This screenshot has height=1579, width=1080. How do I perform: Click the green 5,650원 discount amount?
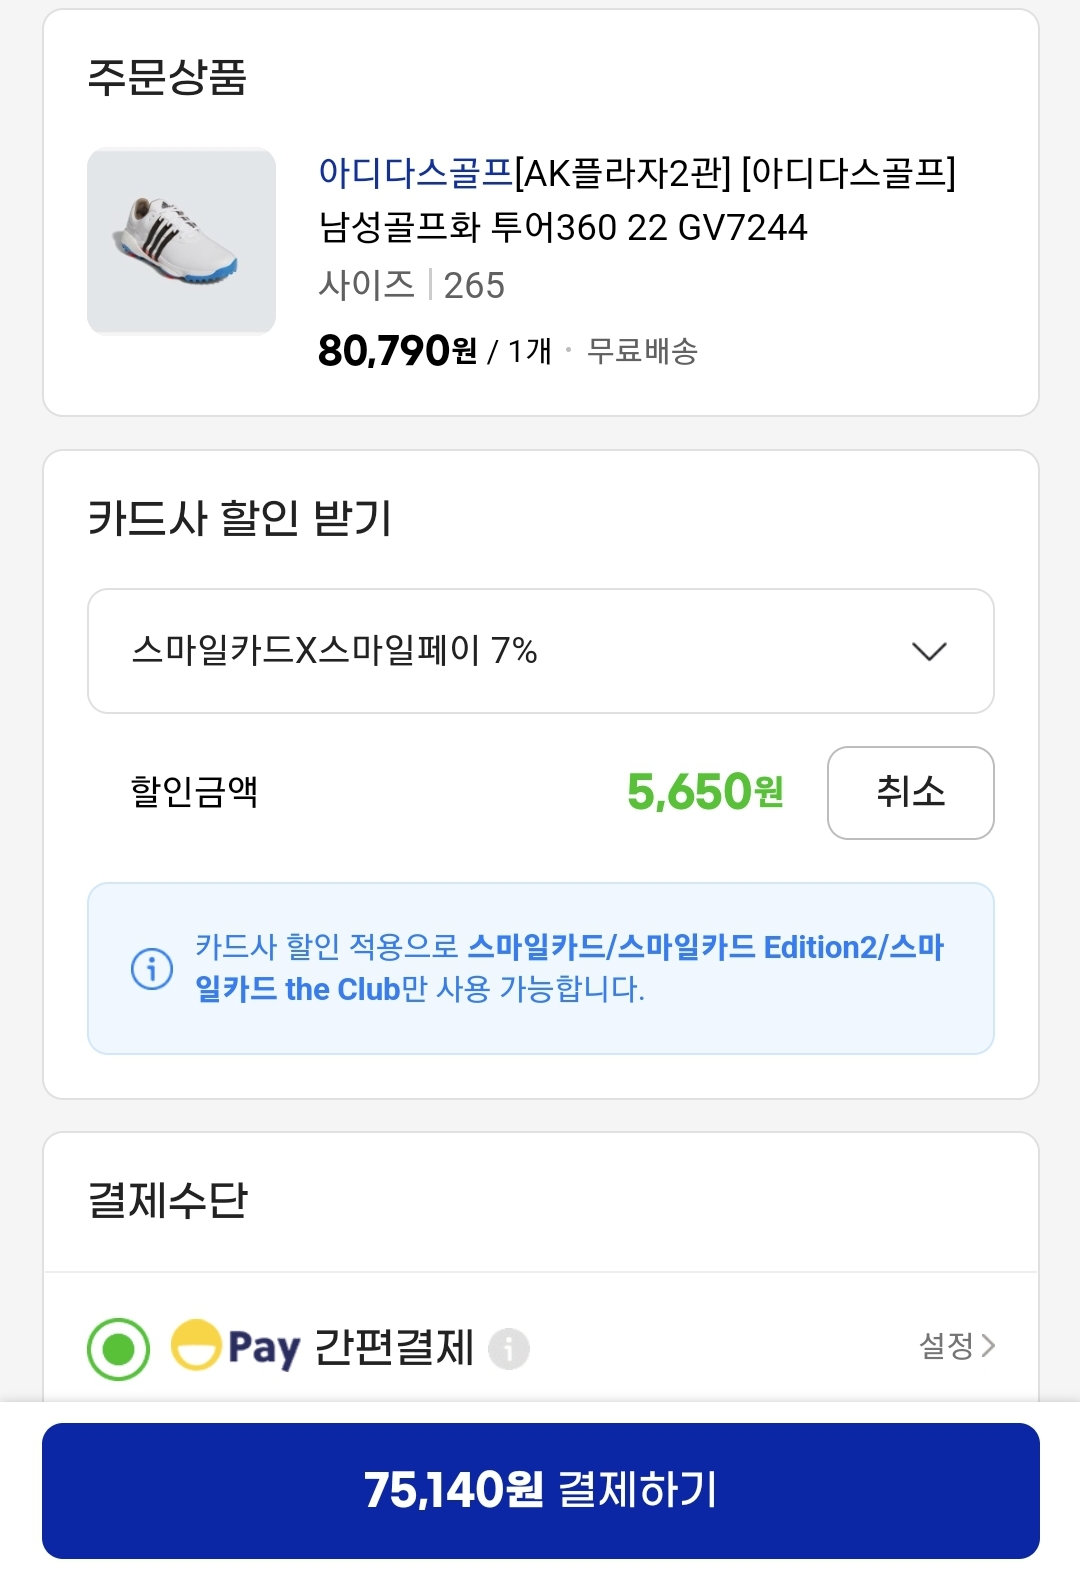(x=704, y=792)
